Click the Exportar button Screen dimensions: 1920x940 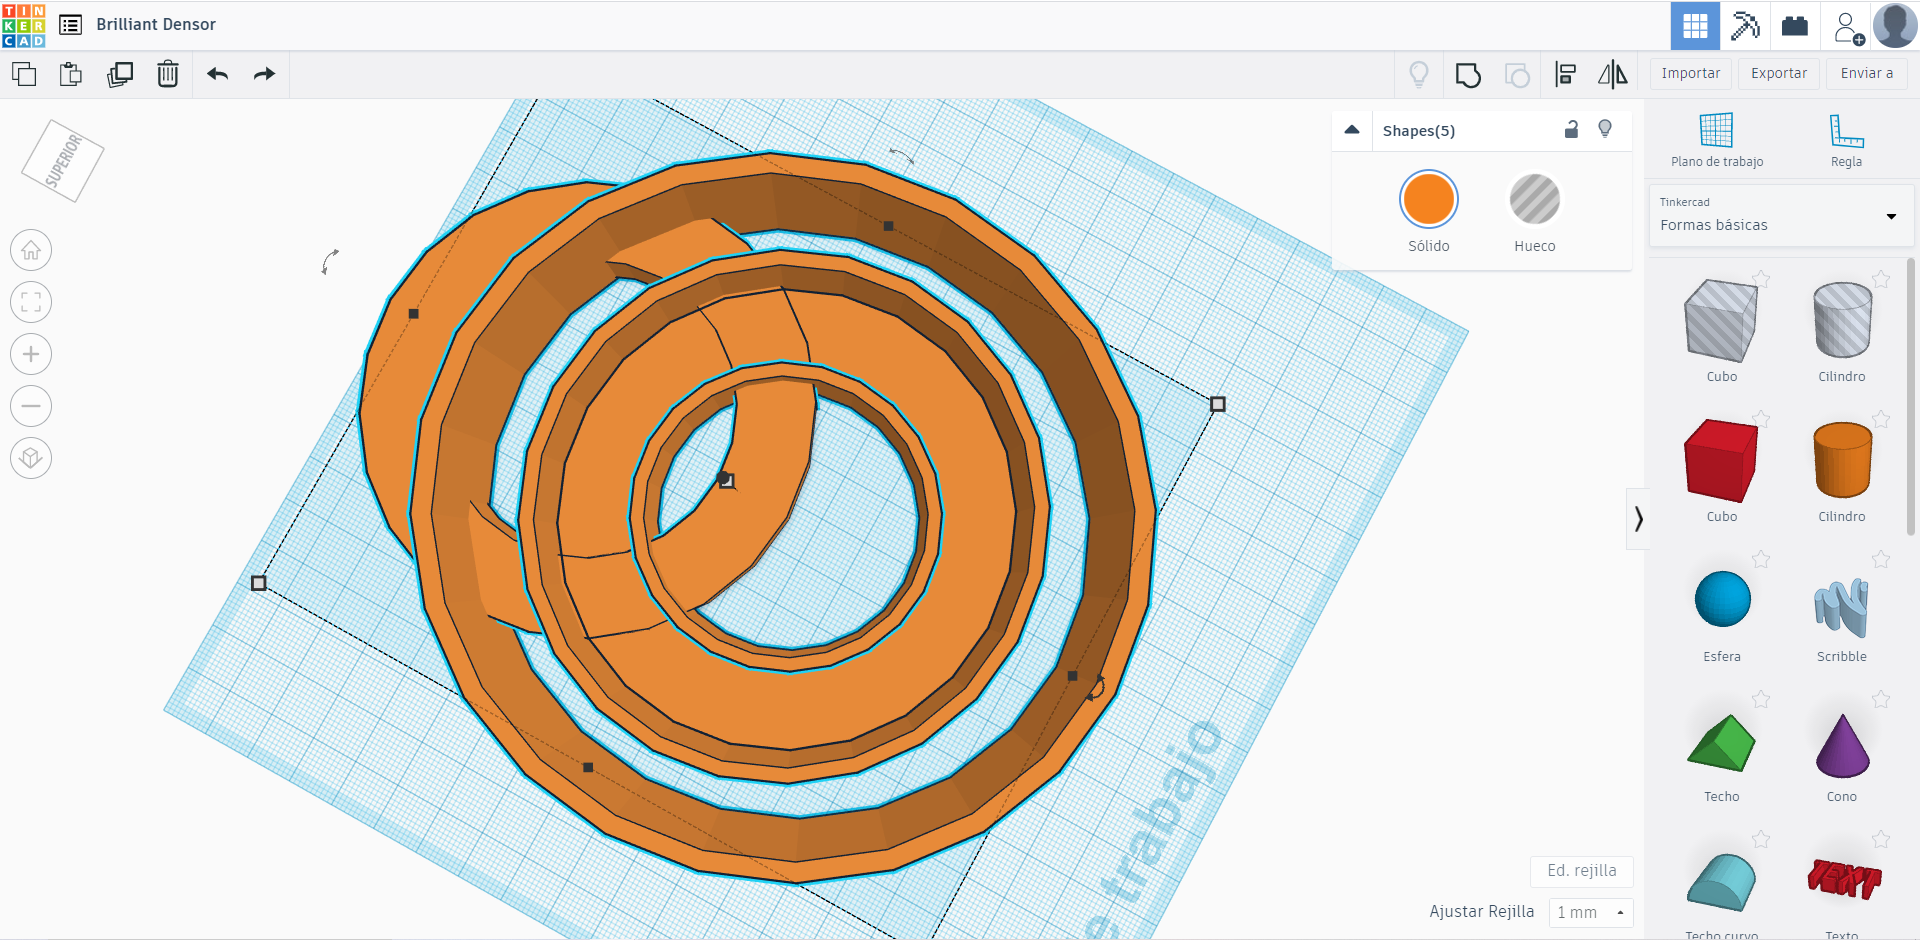[x=1779, y=74]
